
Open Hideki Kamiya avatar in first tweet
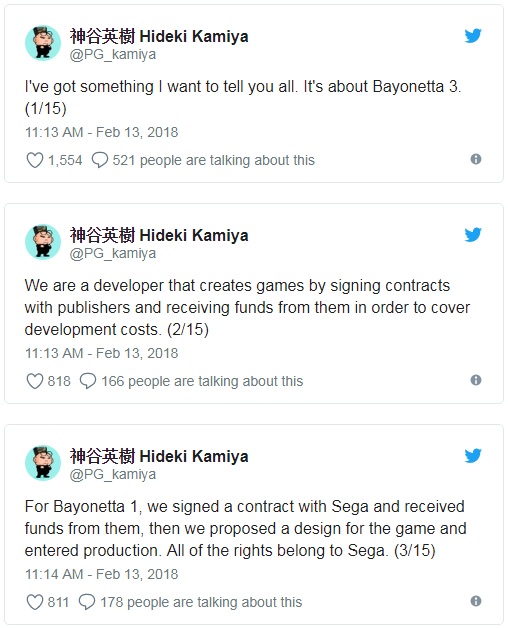43,43
